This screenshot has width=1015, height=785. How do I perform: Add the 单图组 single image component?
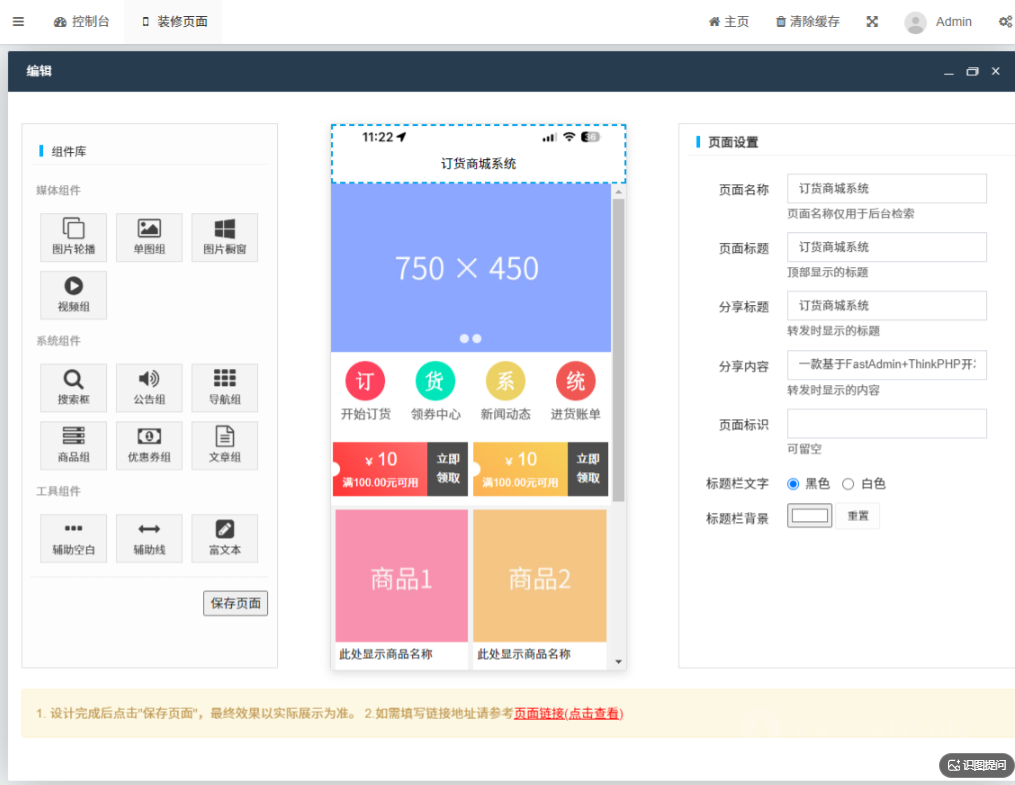[149, 237]
